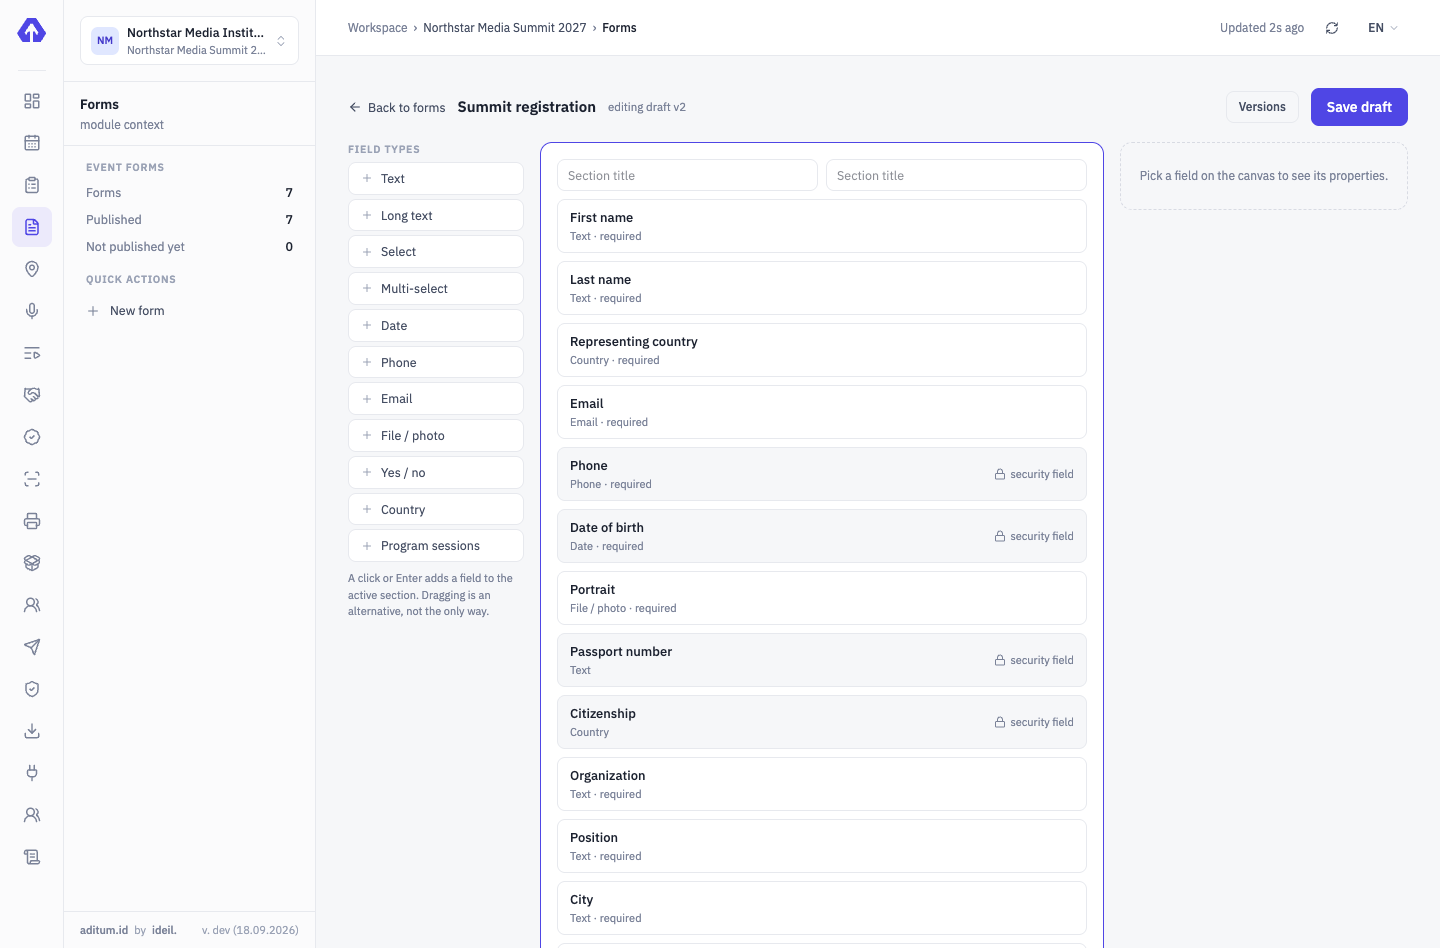Click the lock icon on the Citizenship field

[1000, 722]
